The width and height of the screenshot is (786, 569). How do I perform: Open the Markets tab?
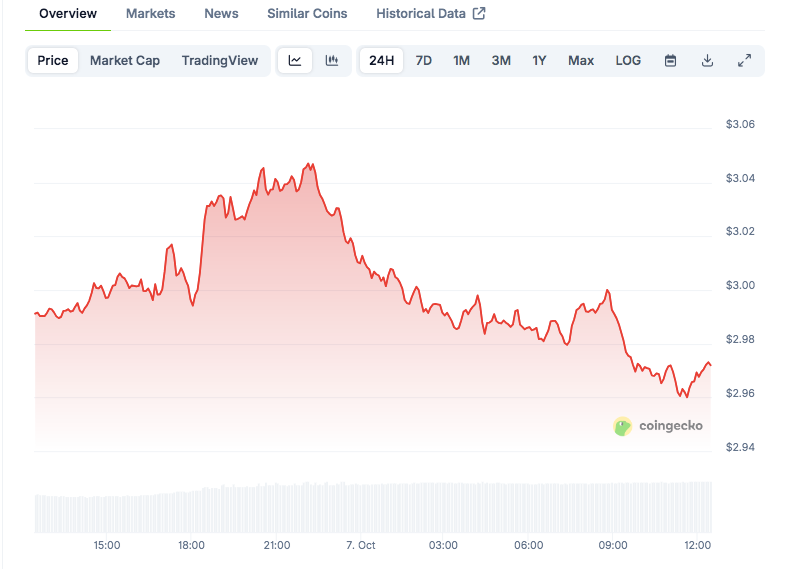[150, 14]
